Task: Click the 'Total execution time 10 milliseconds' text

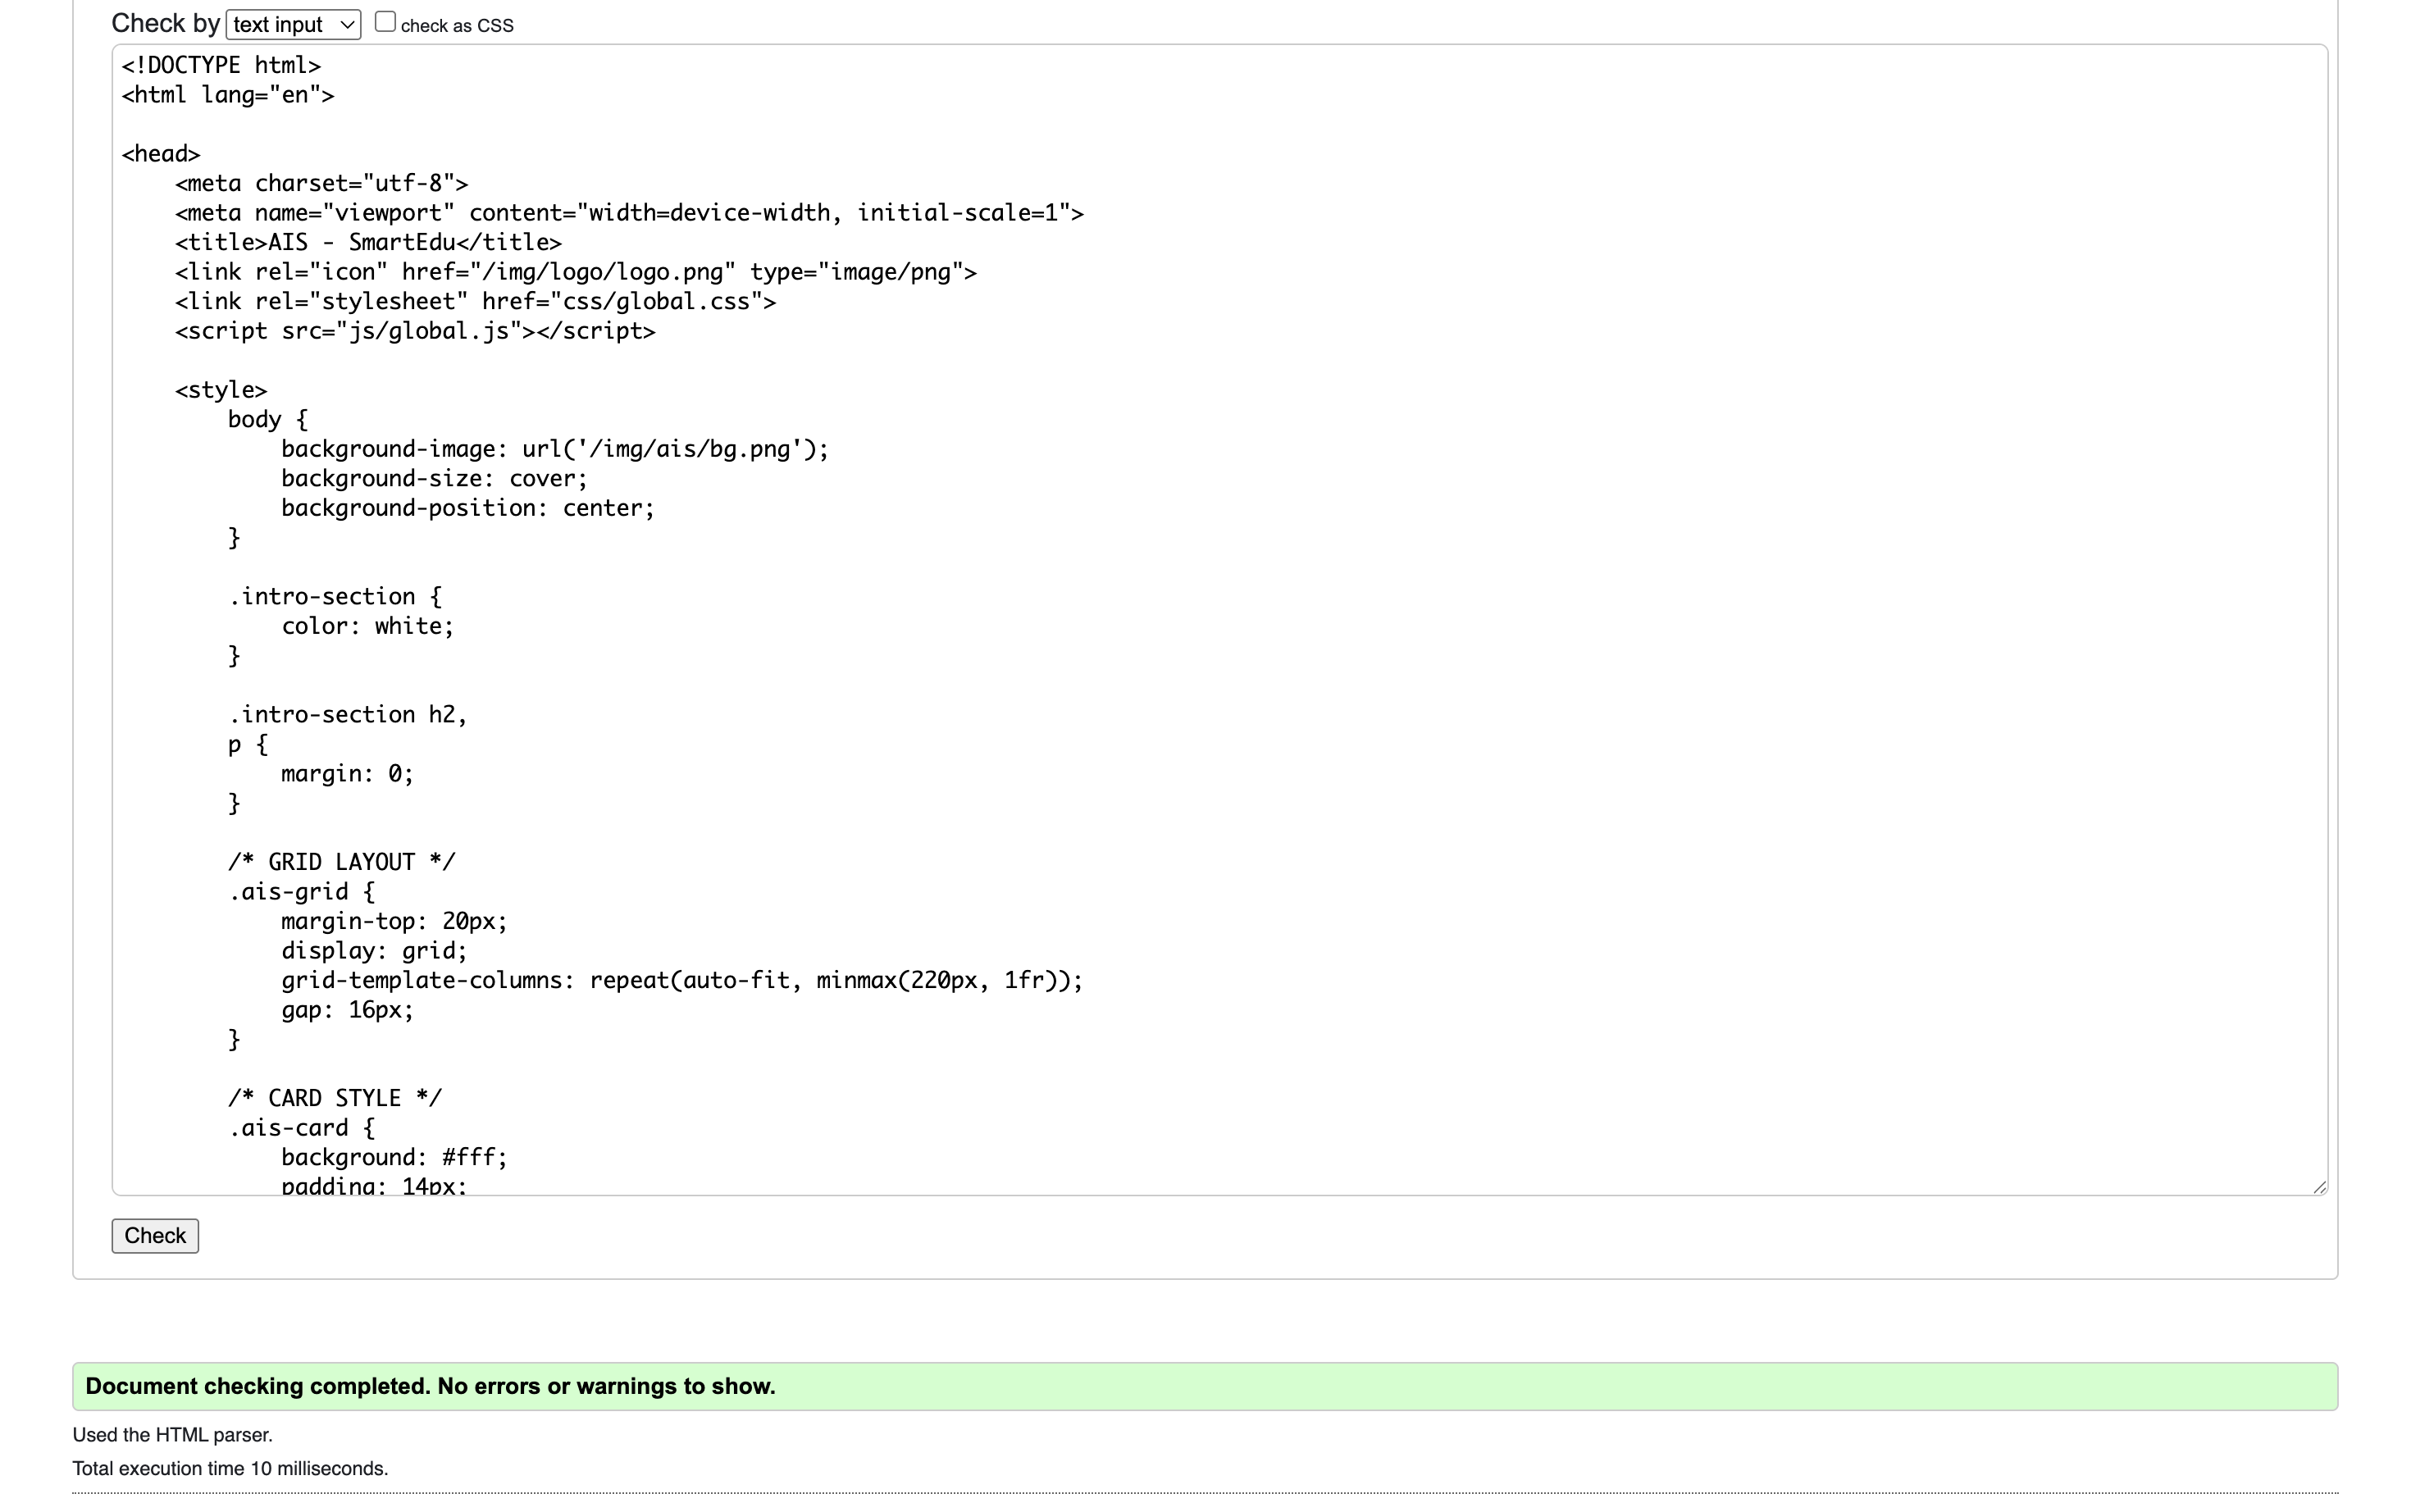Action: click(x=230, y=1468)
